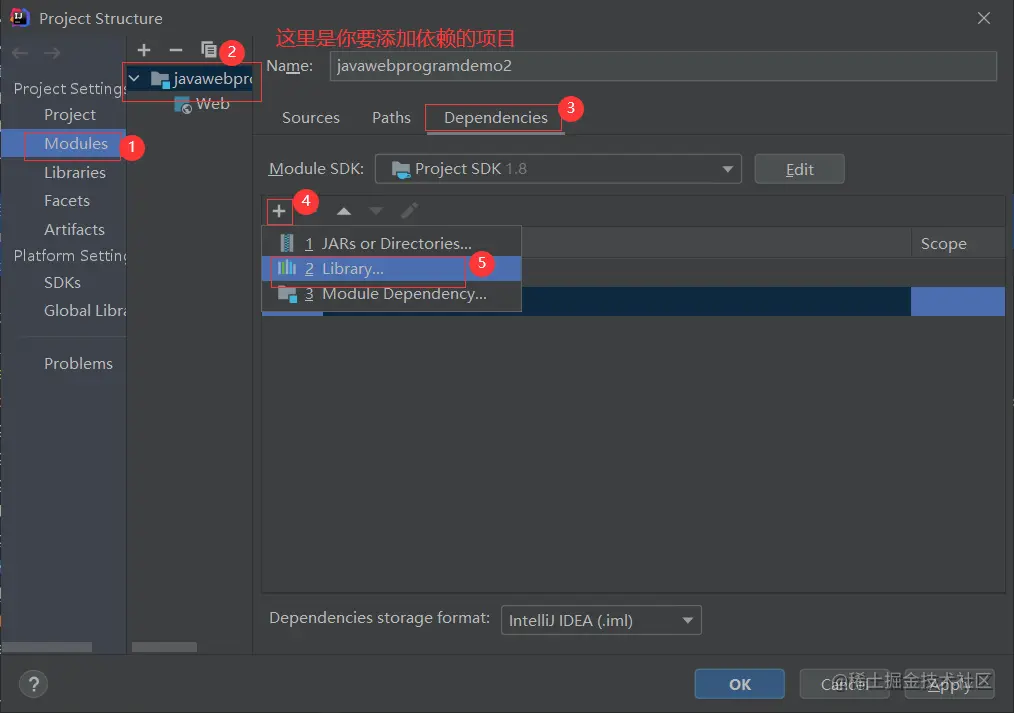Open Libraries settings
The image size is (1014, 713).
pos(75,173)
